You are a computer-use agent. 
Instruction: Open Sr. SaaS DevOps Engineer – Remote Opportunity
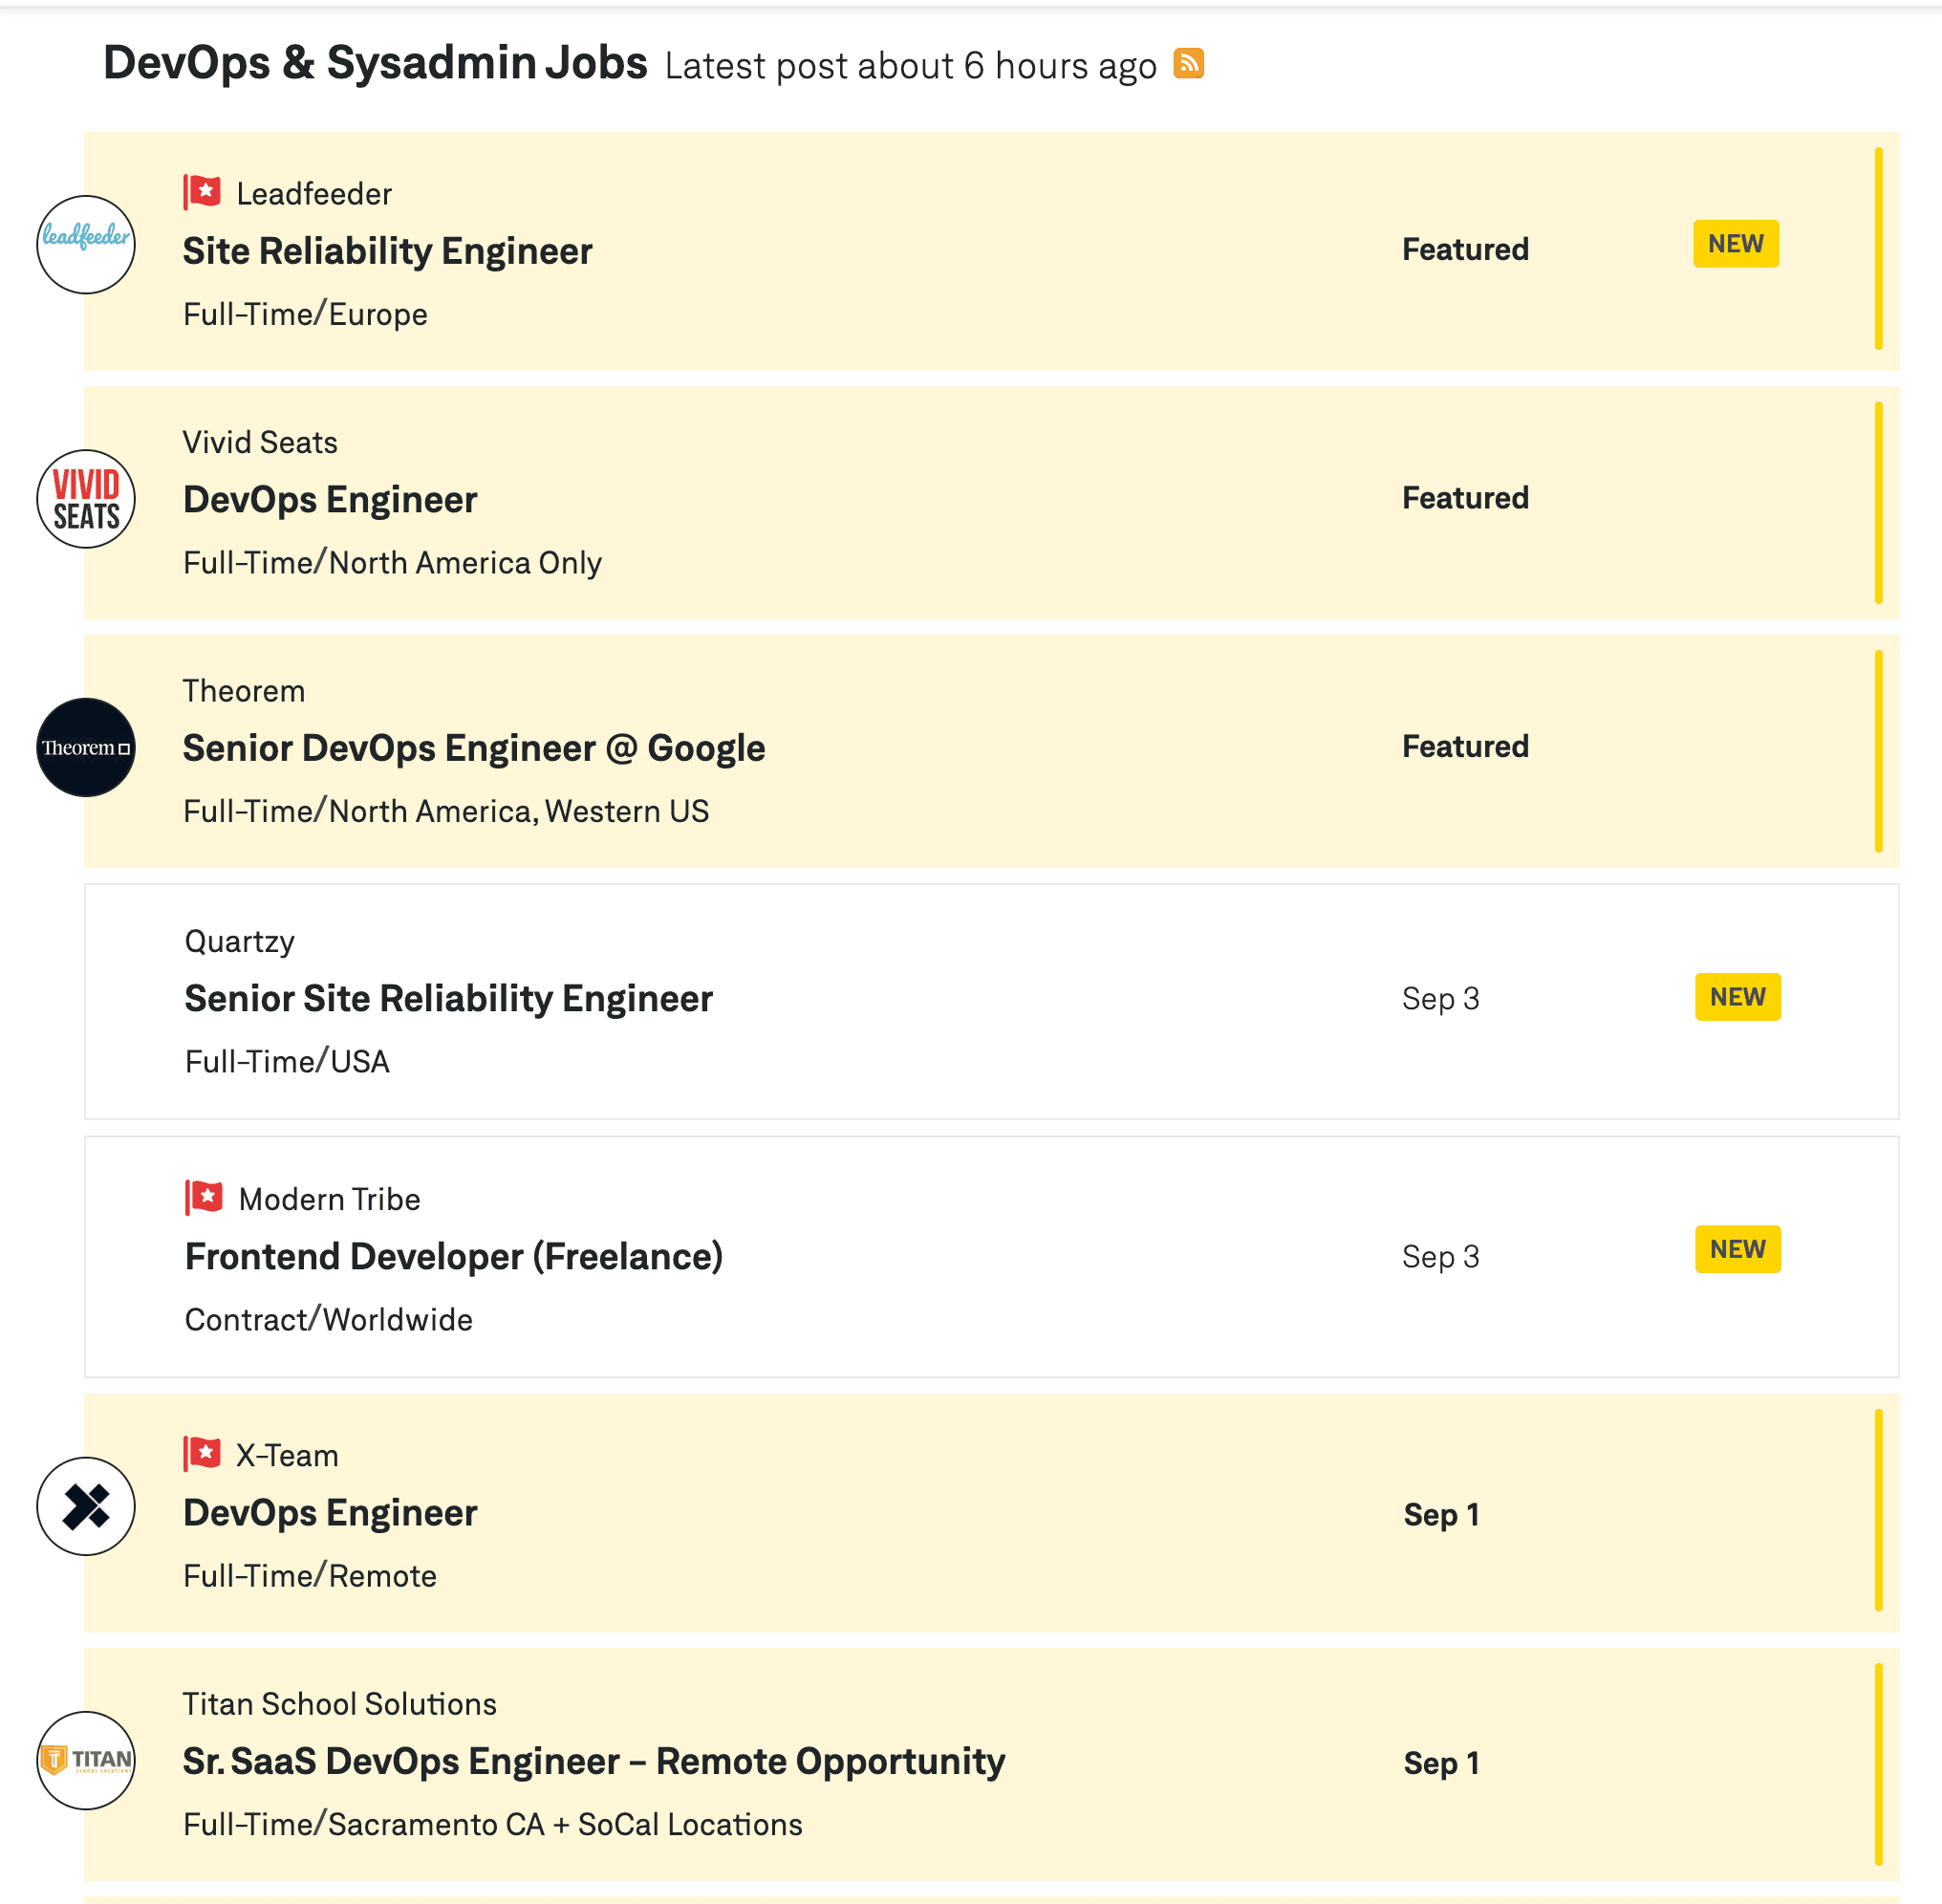594,1761
